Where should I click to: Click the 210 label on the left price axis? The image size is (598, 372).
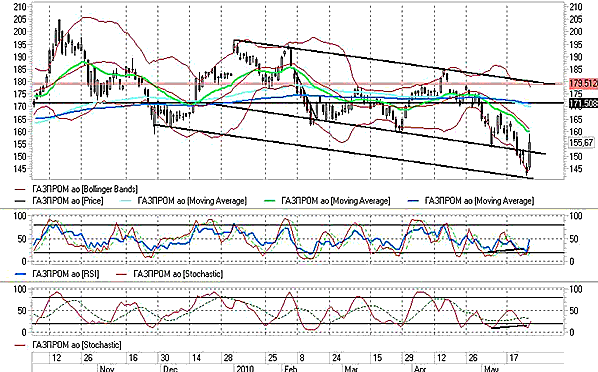click(x=20, y=7)
